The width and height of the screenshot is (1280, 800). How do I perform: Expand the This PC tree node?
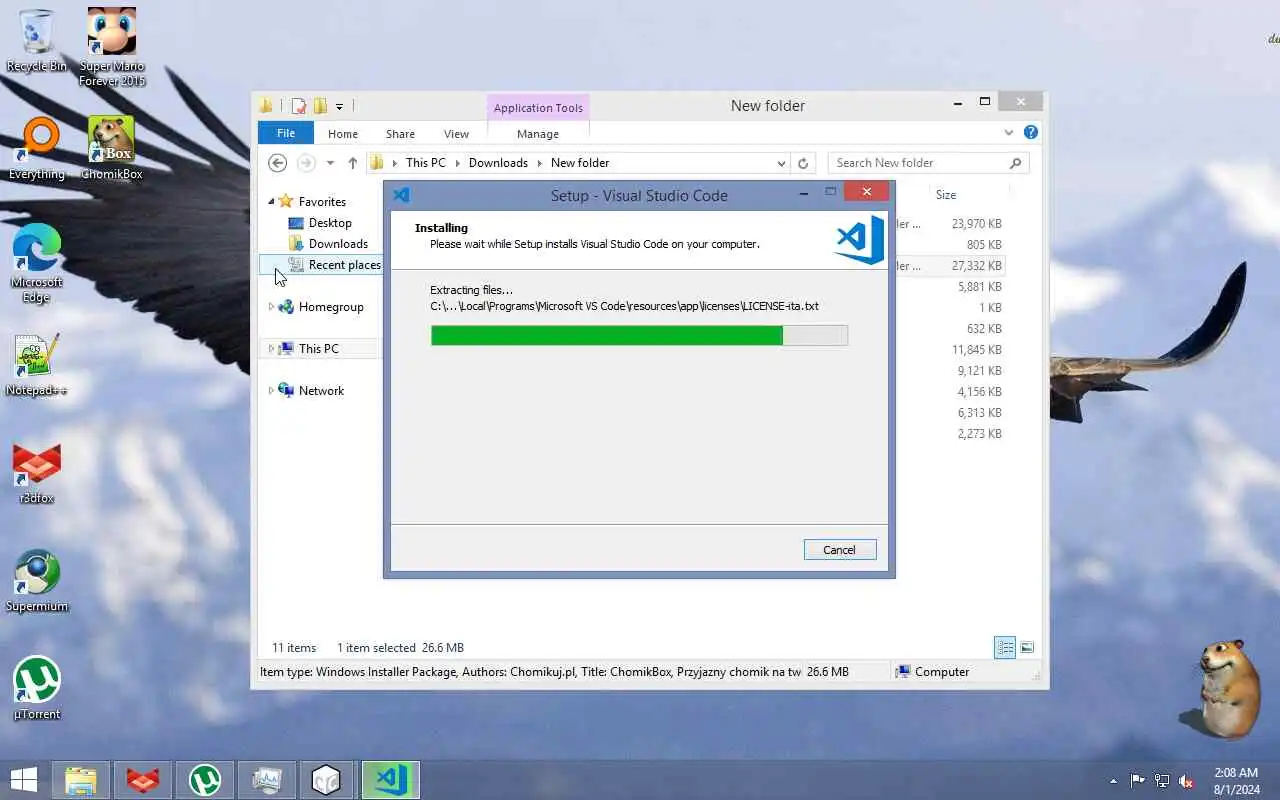point(271,349)
